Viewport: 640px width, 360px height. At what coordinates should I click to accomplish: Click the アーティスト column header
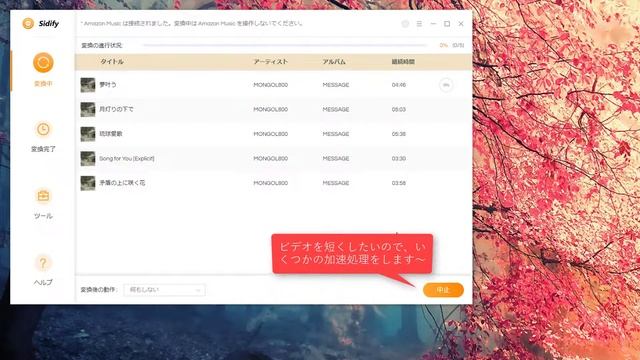point(270,62)
